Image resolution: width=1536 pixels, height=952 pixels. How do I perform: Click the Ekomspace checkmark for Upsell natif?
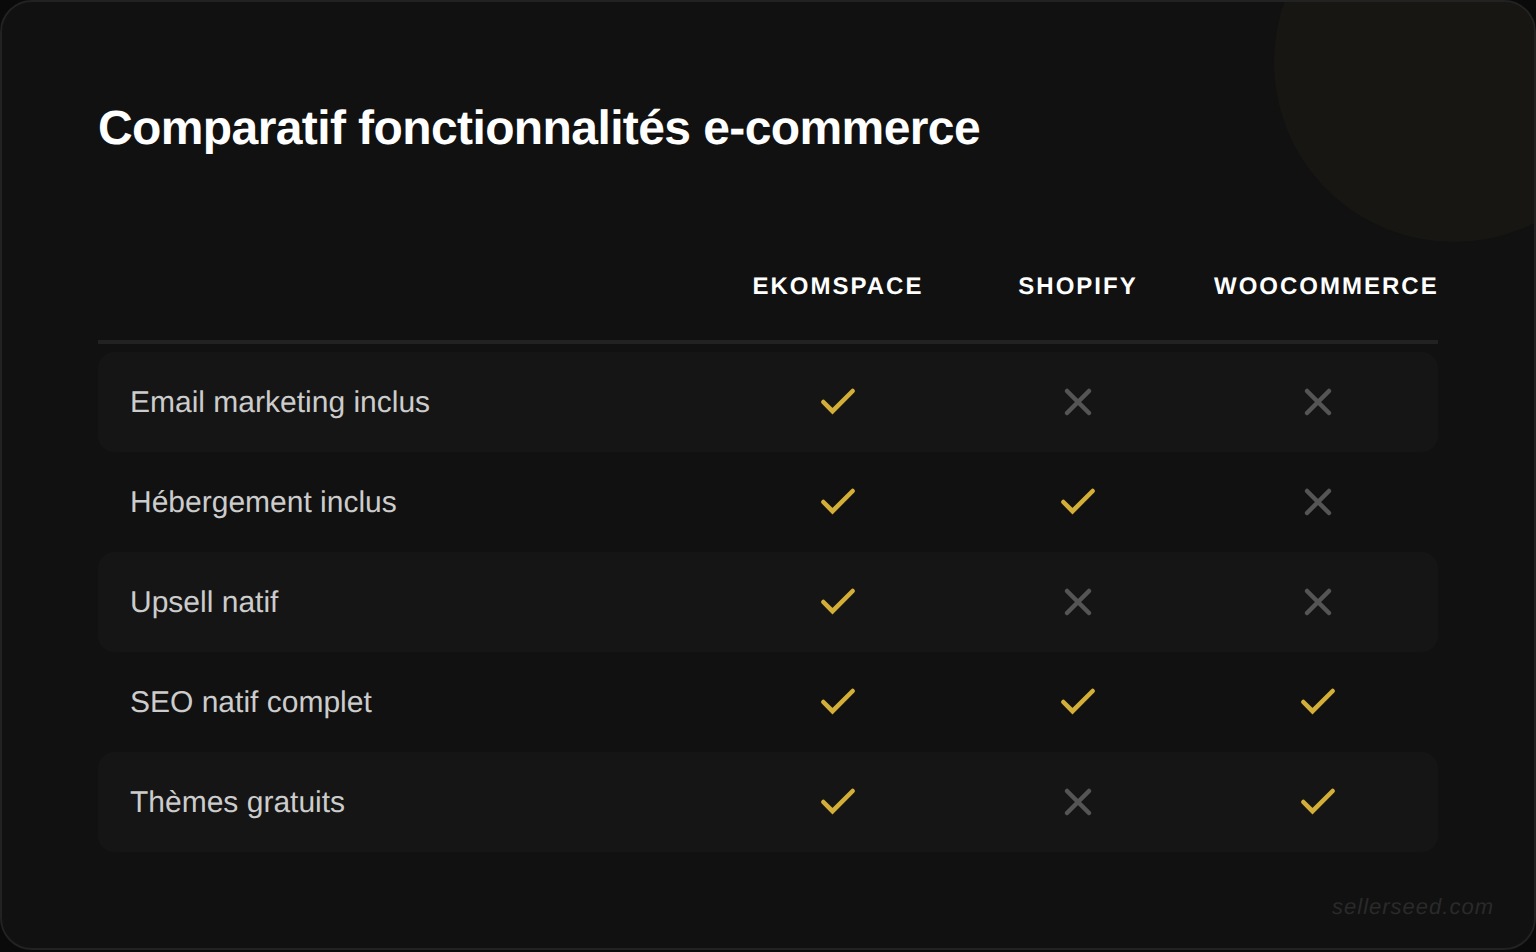[836, 602]
